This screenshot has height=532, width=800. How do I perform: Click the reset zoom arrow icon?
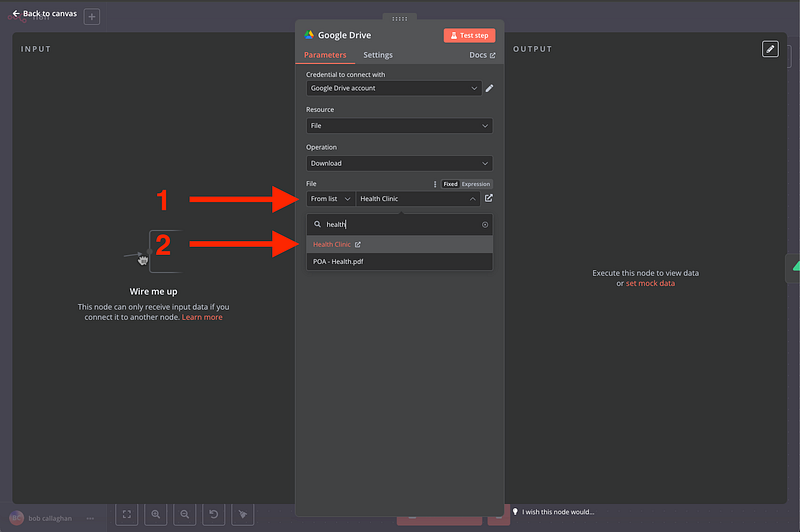[x=214, y=514]
